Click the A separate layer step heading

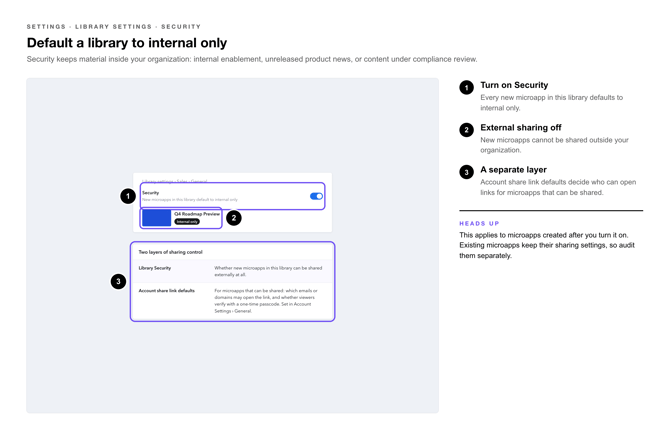coord(513,170)
